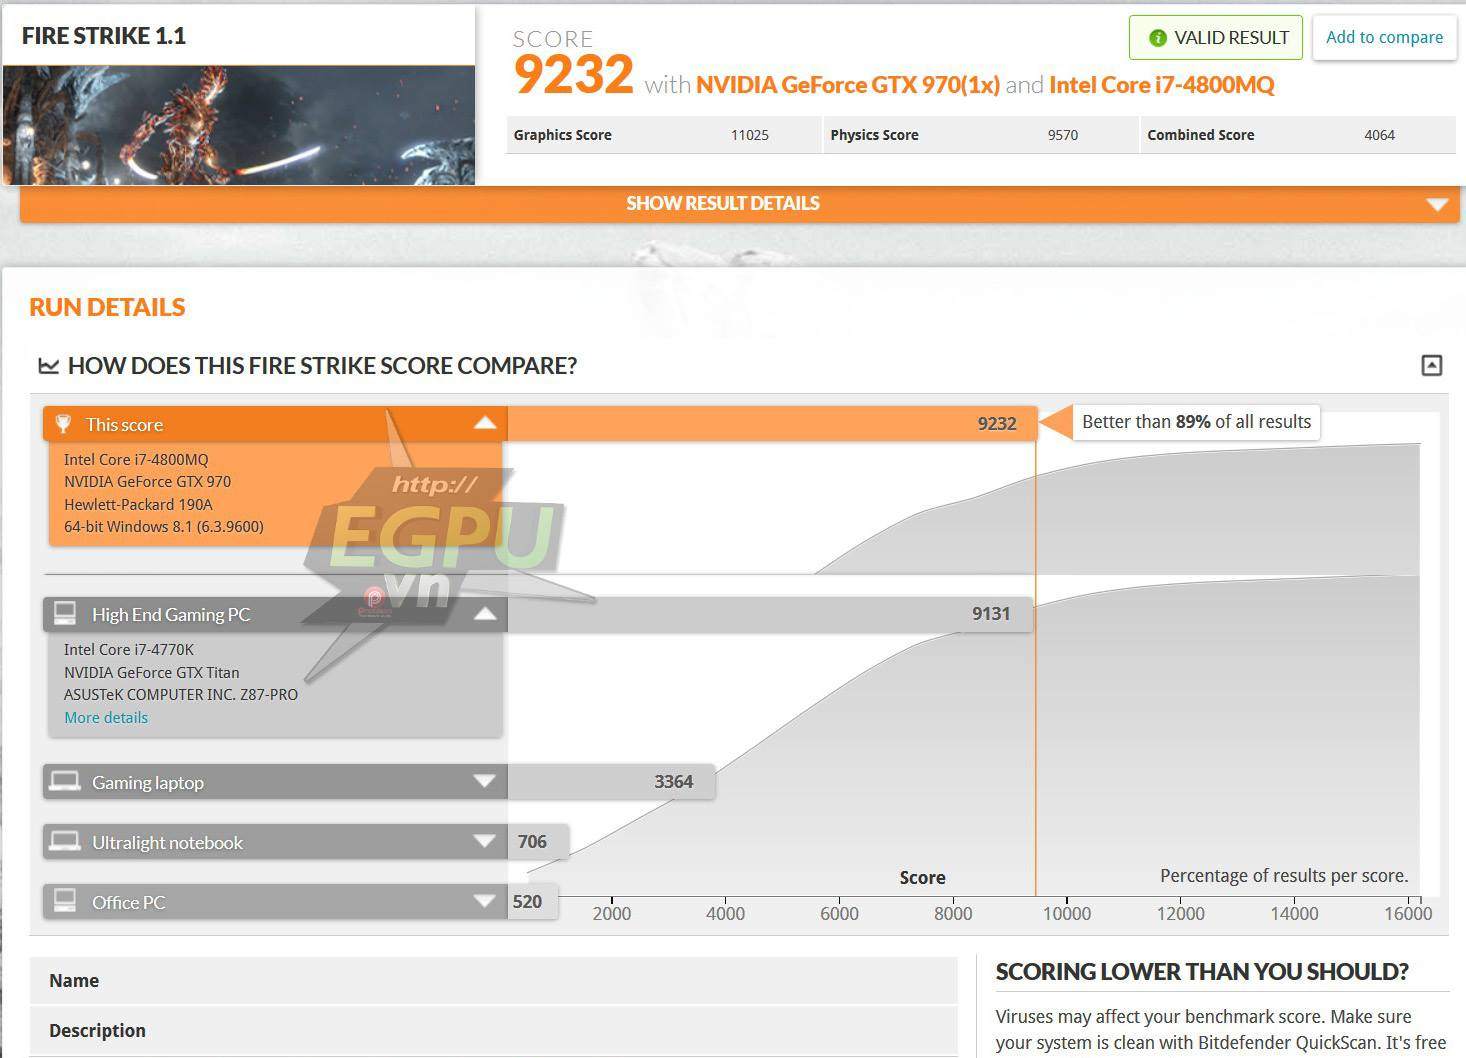1466x1058 pixels.
Task: Click the Physics Score value 9570
Action: pyautogui.click(x=1063, y=135)
